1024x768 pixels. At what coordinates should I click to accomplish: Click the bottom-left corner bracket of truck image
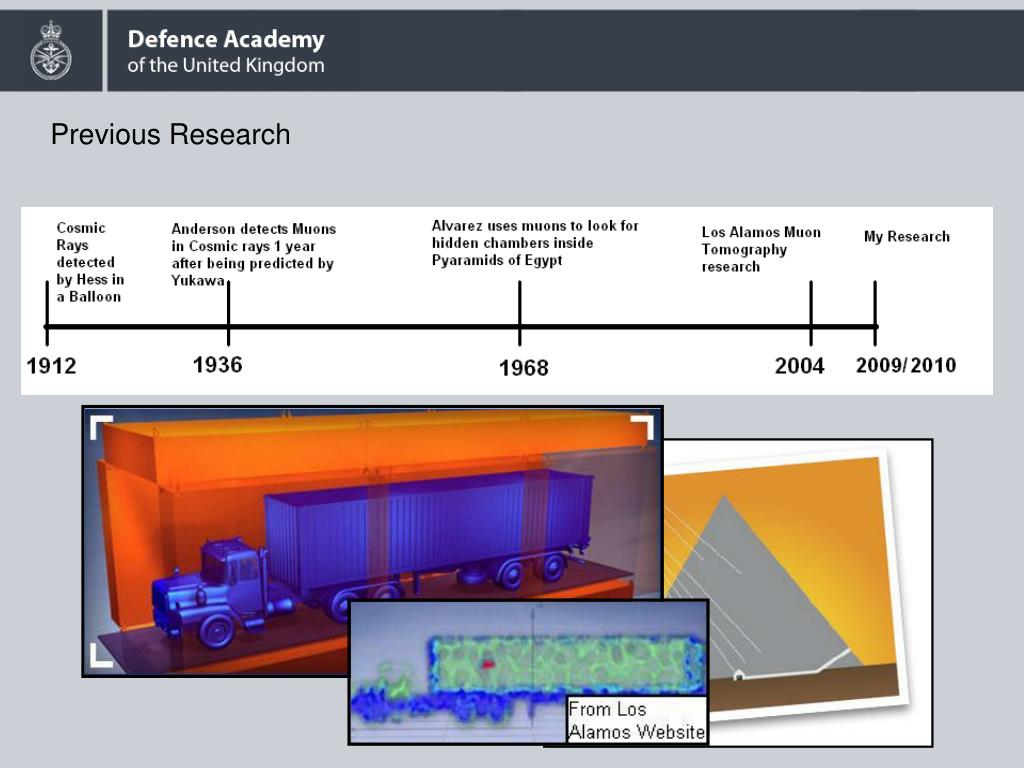click(x=101, y=655)
